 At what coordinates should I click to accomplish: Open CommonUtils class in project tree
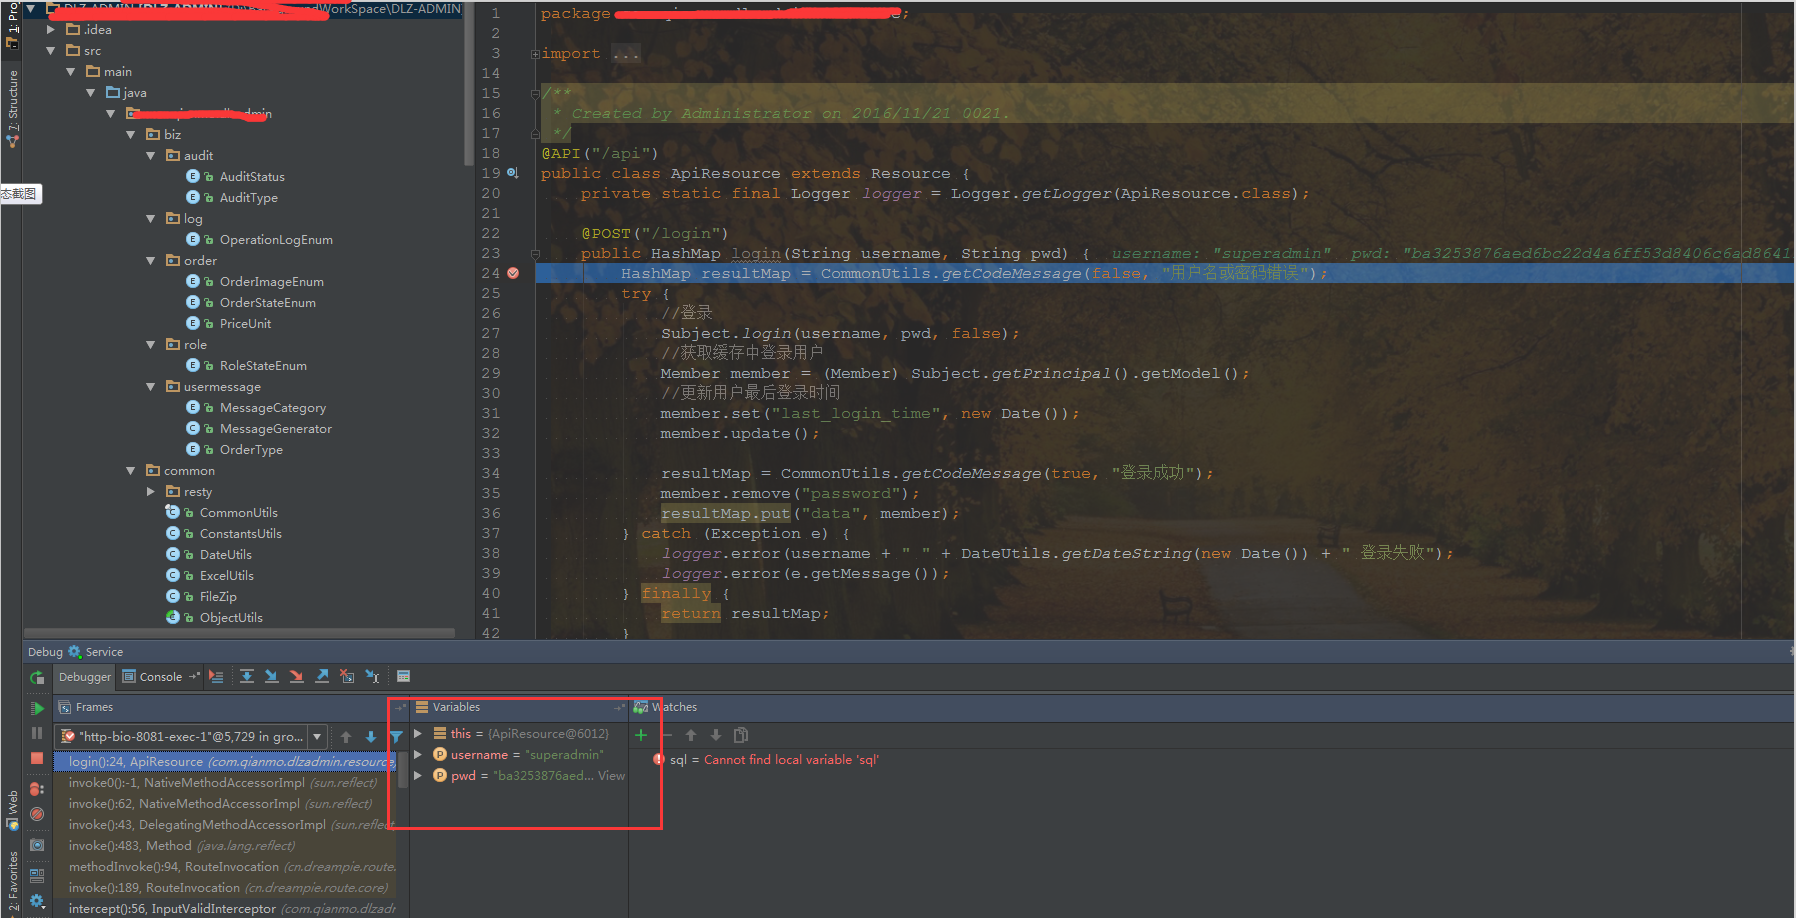pos(238,513)
